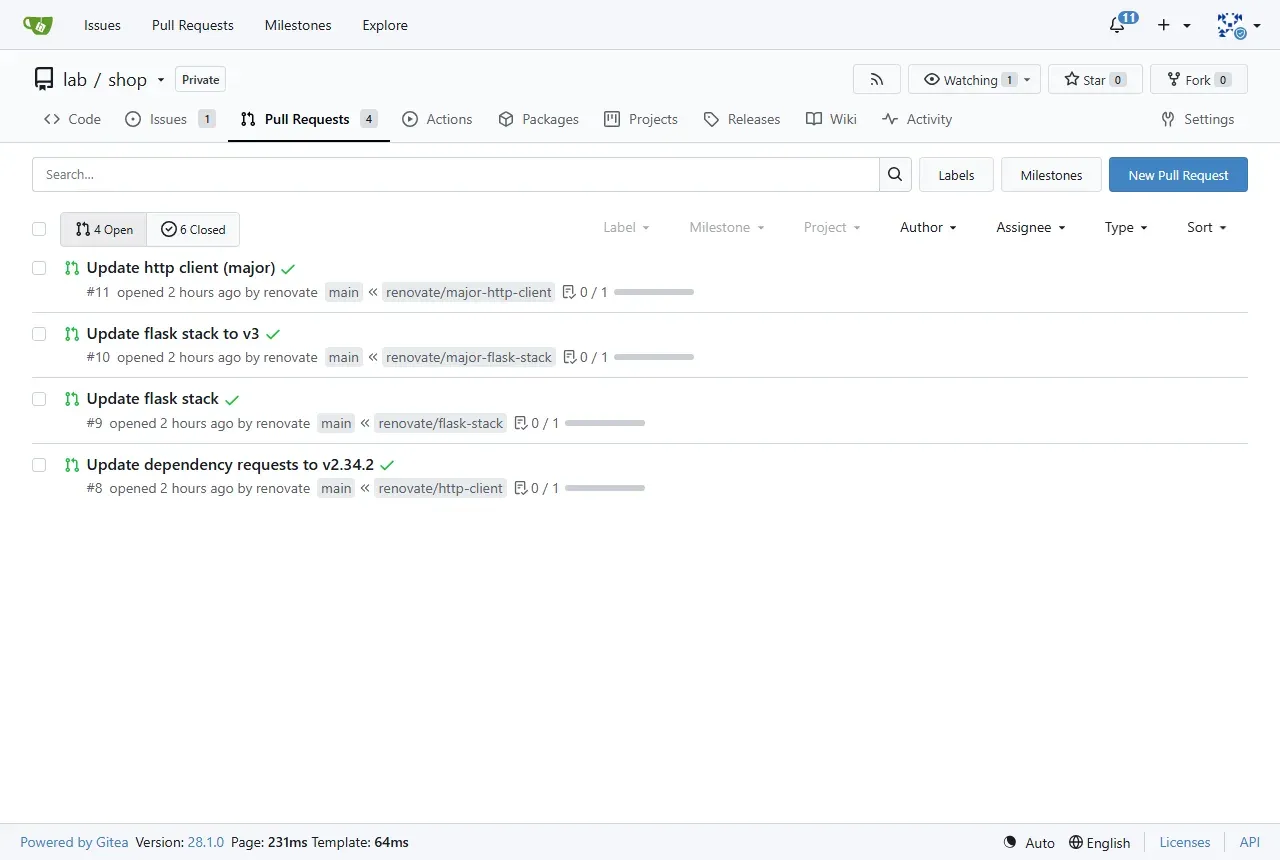Focus the pull request search field

pos(456,174)
